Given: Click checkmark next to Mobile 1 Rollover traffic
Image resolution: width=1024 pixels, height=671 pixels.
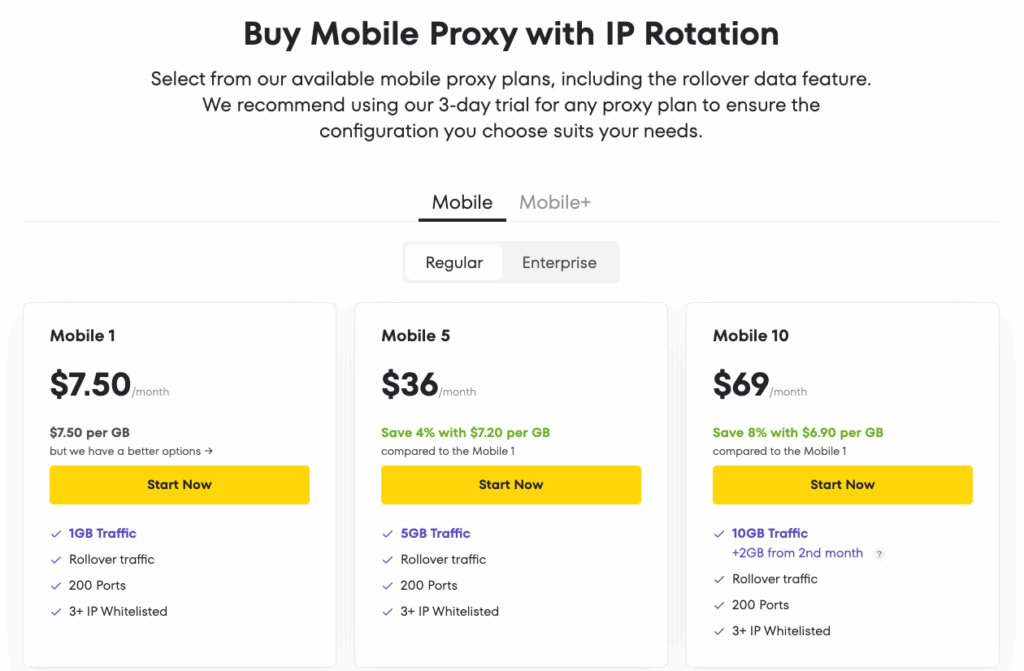Looking at the screenshot, I should (x=56, y=560).
